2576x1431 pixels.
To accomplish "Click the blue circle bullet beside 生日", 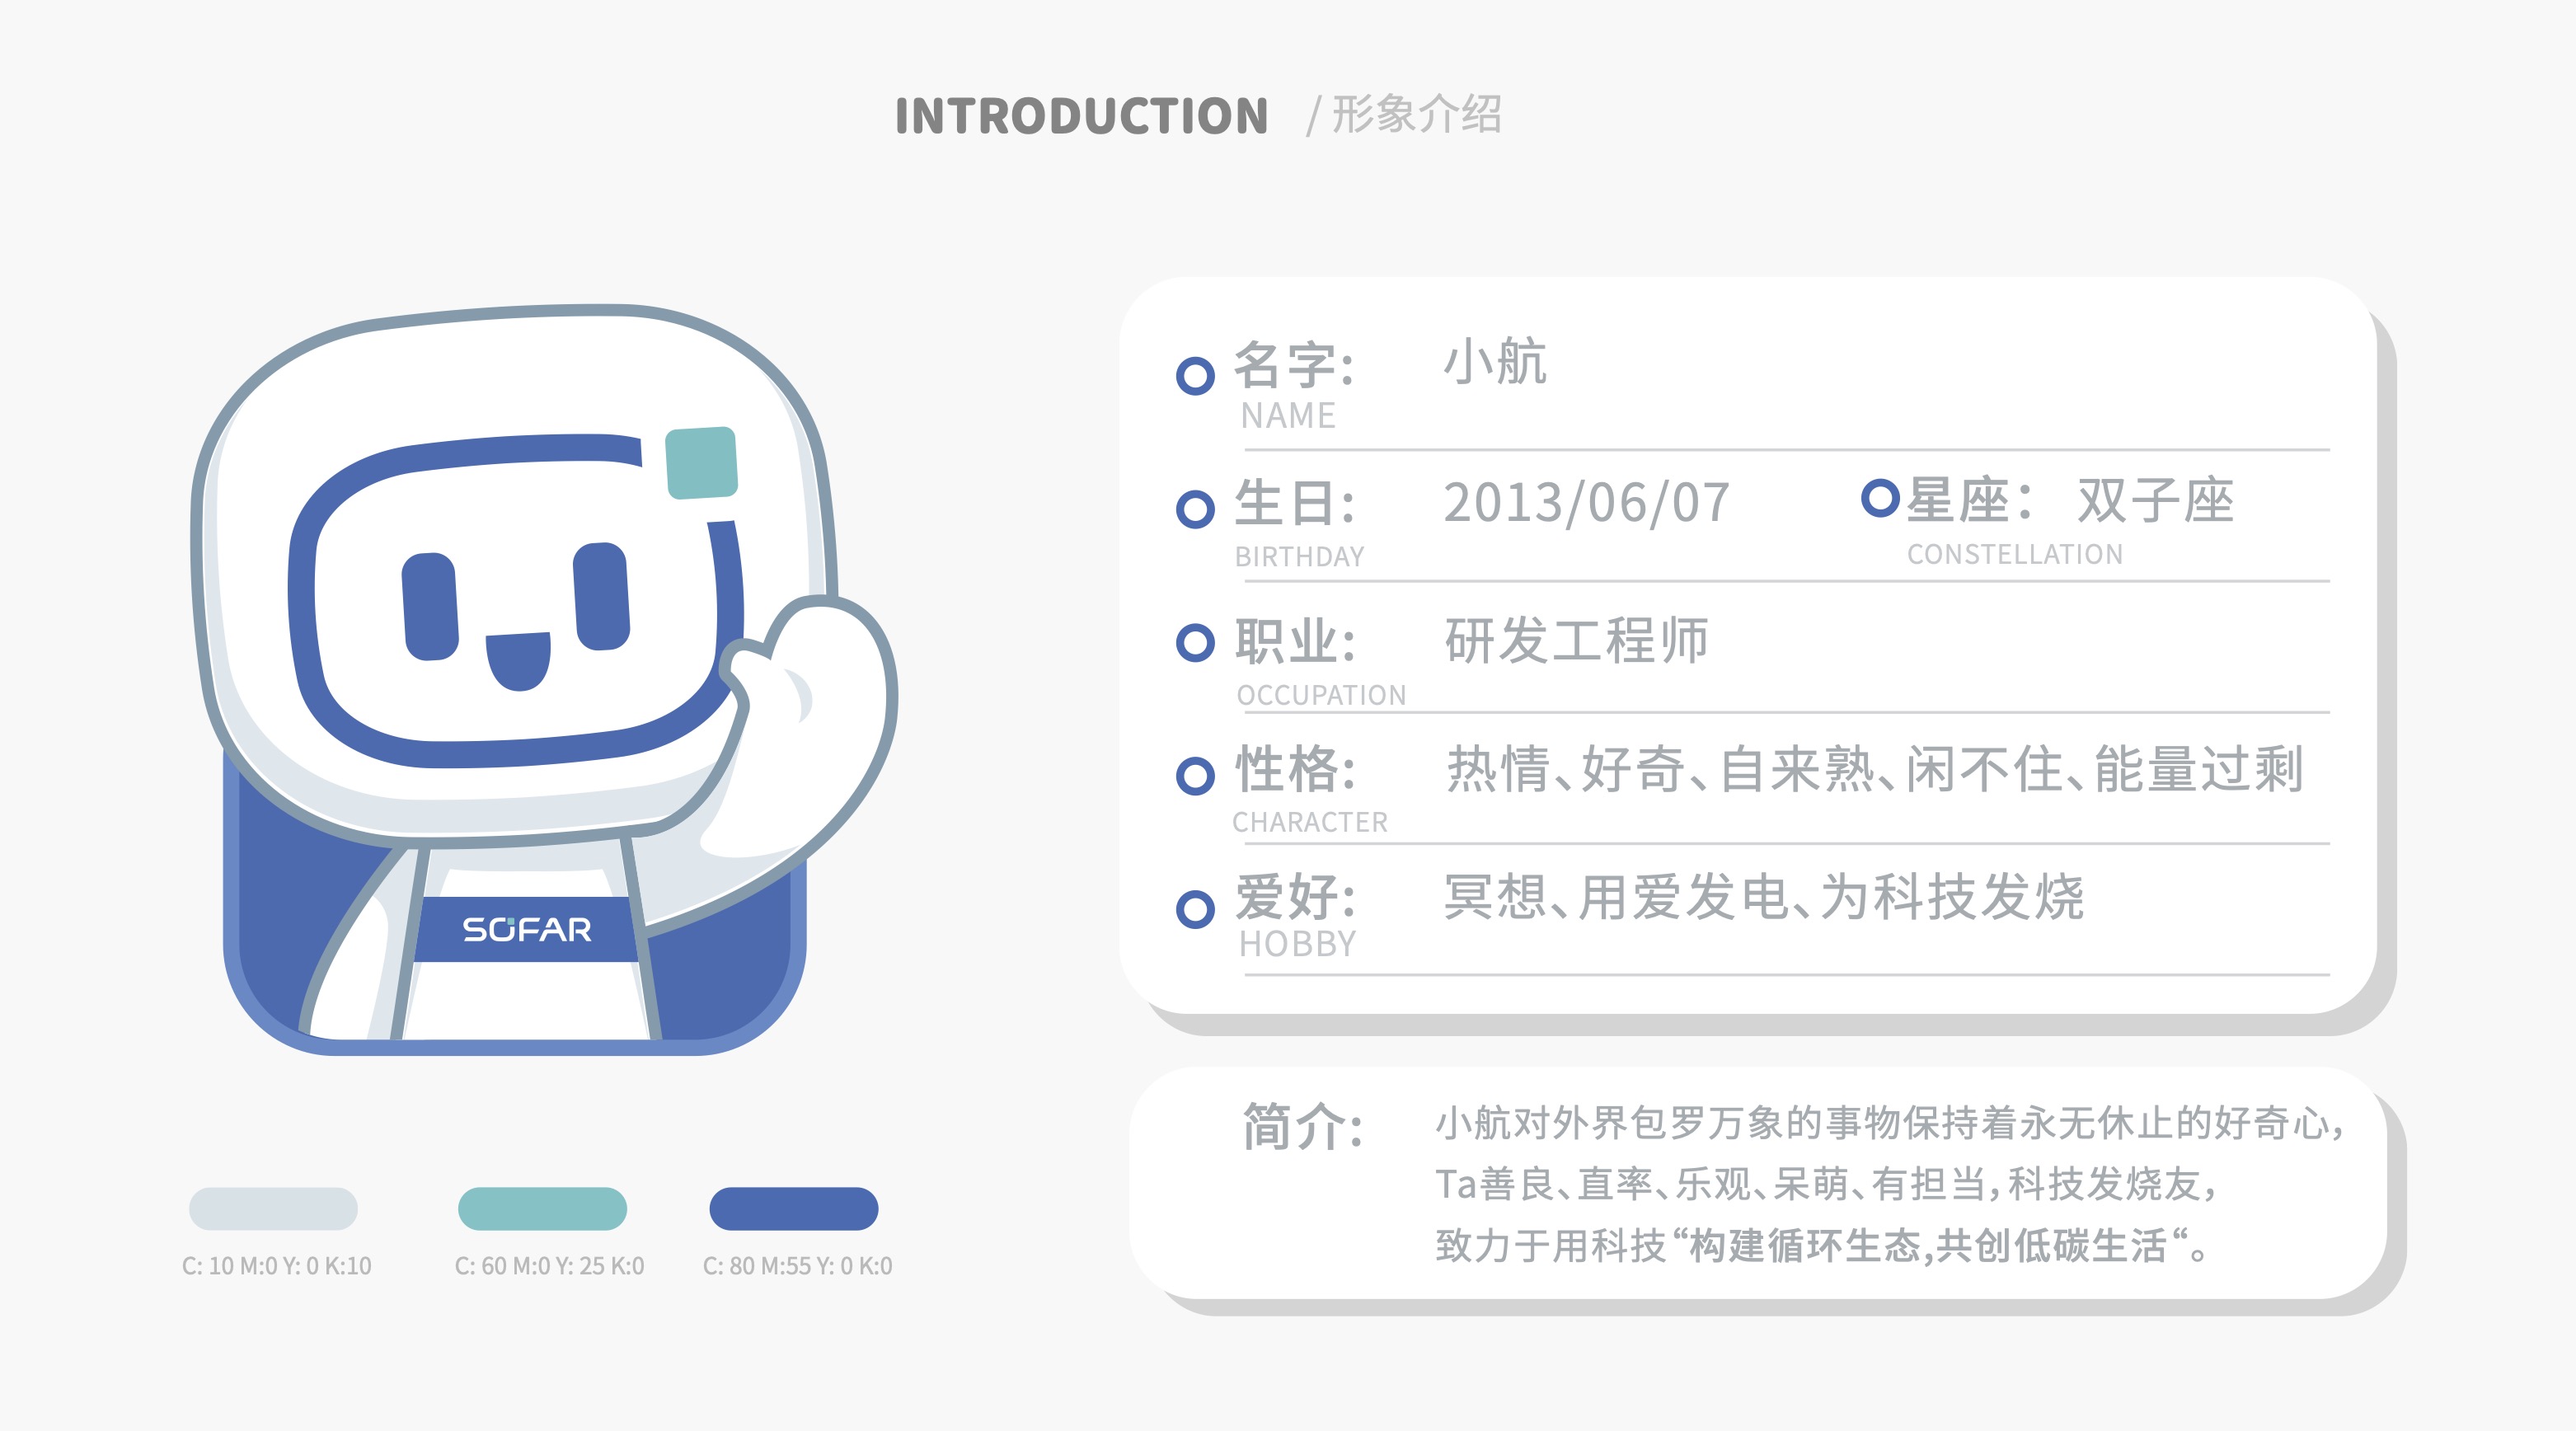I will (x=1195, y=509).
